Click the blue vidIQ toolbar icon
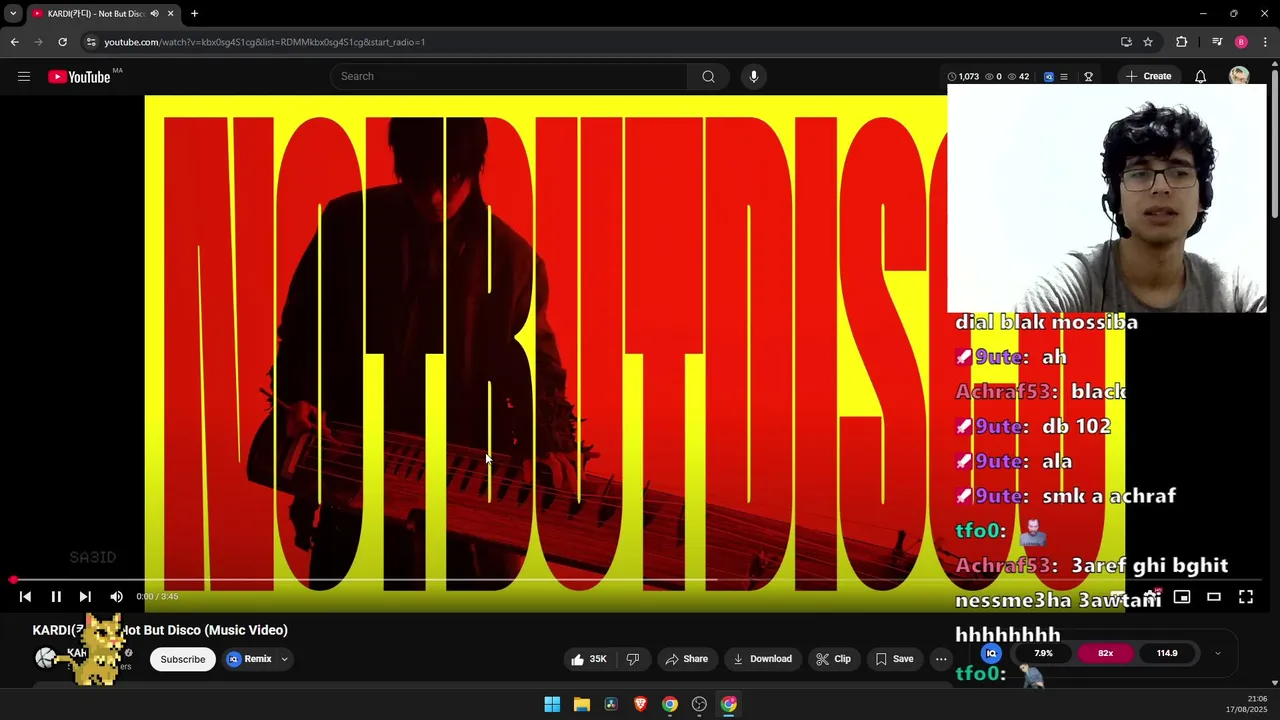The image size is (1280, 720). [x=1048, y=77]
